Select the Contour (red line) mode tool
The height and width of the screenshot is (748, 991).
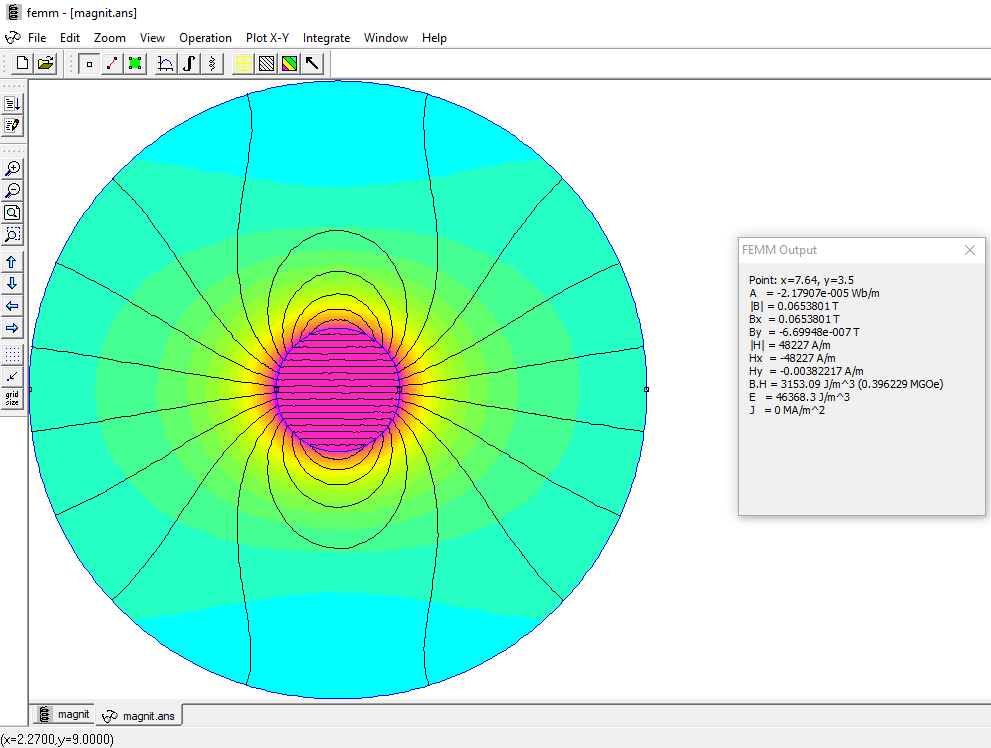(112, 64)
